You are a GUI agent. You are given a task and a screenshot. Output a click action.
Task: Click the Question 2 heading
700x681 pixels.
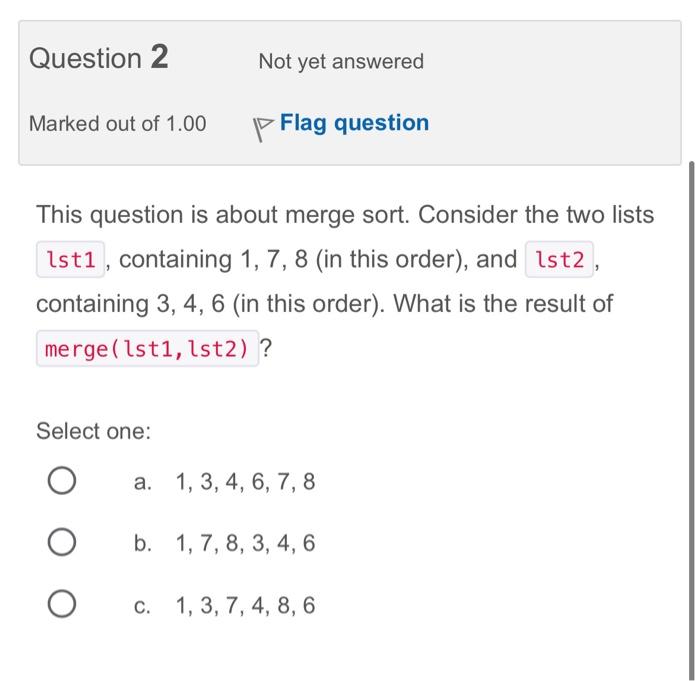coord(99,58)
